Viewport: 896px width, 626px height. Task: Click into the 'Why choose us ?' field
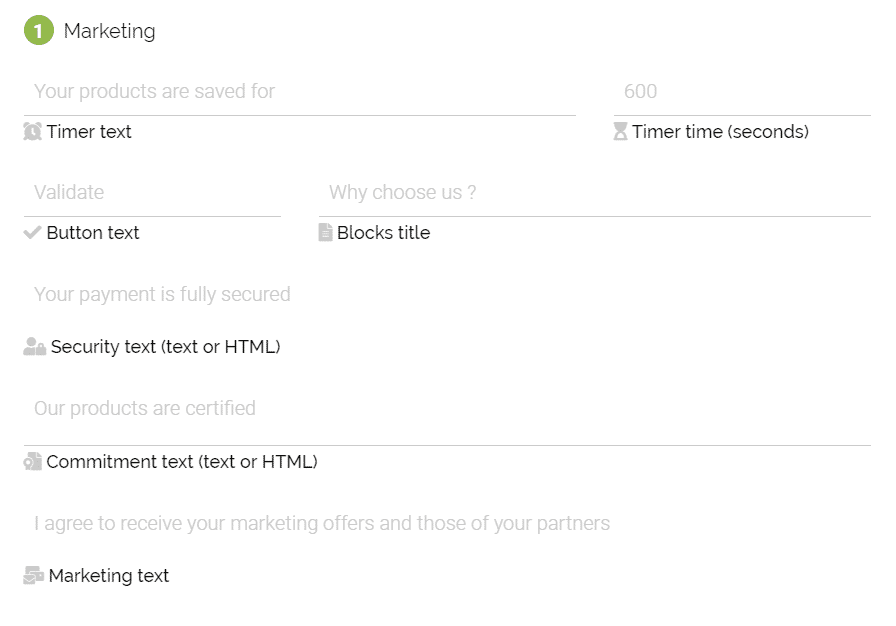coord(594,192)
